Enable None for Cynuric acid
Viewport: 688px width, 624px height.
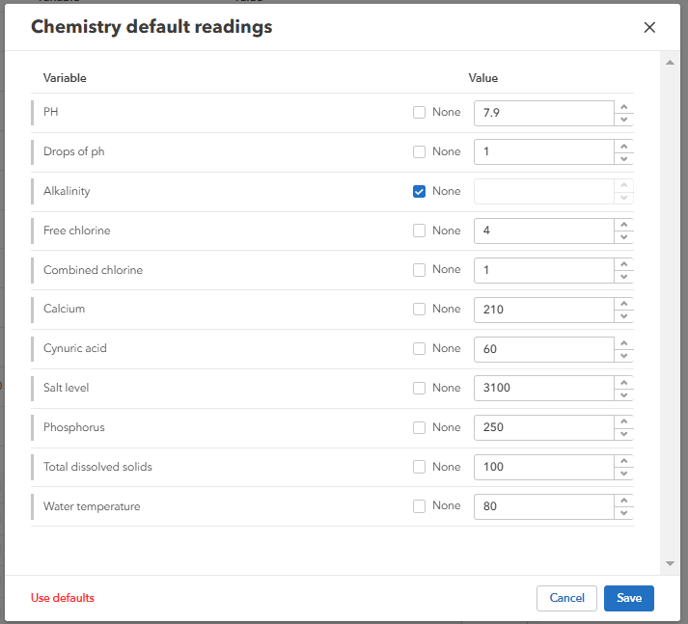419,349
